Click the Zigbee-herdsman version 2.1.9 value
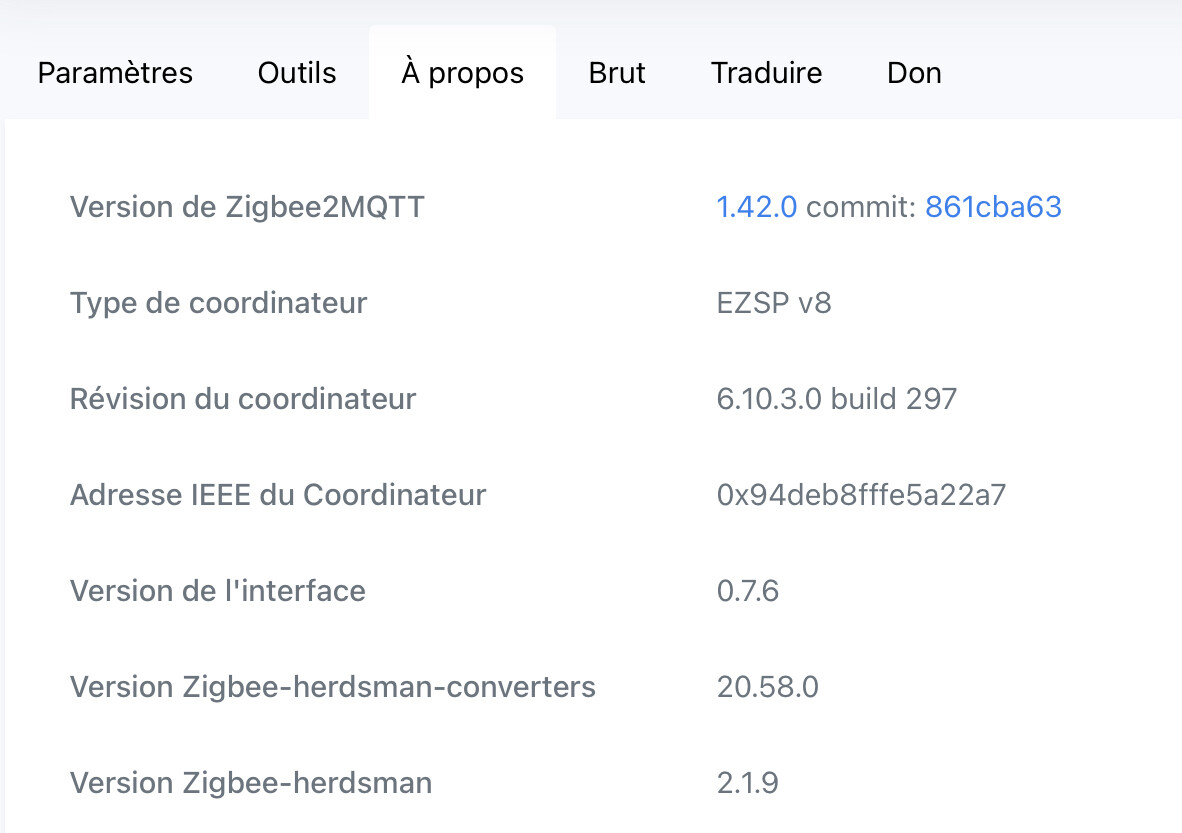This screenshot has width=1182, height=833. click(747, 782)
